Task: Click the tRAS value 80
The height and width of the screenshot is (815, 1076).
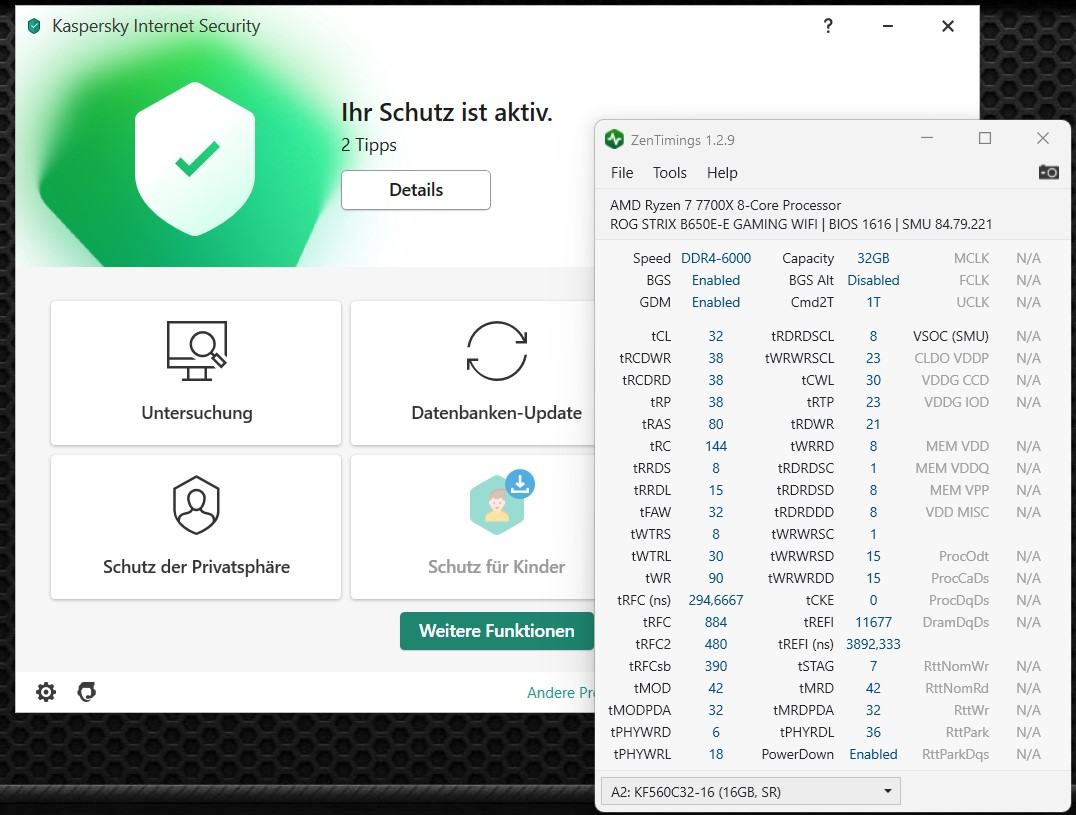Action: 716,424
